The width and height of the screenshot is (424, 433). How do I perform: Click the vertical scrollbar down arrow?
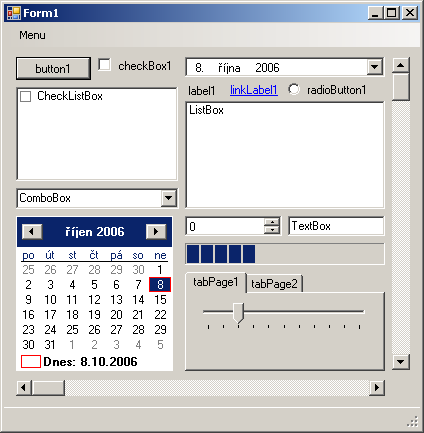click(401, 361)
